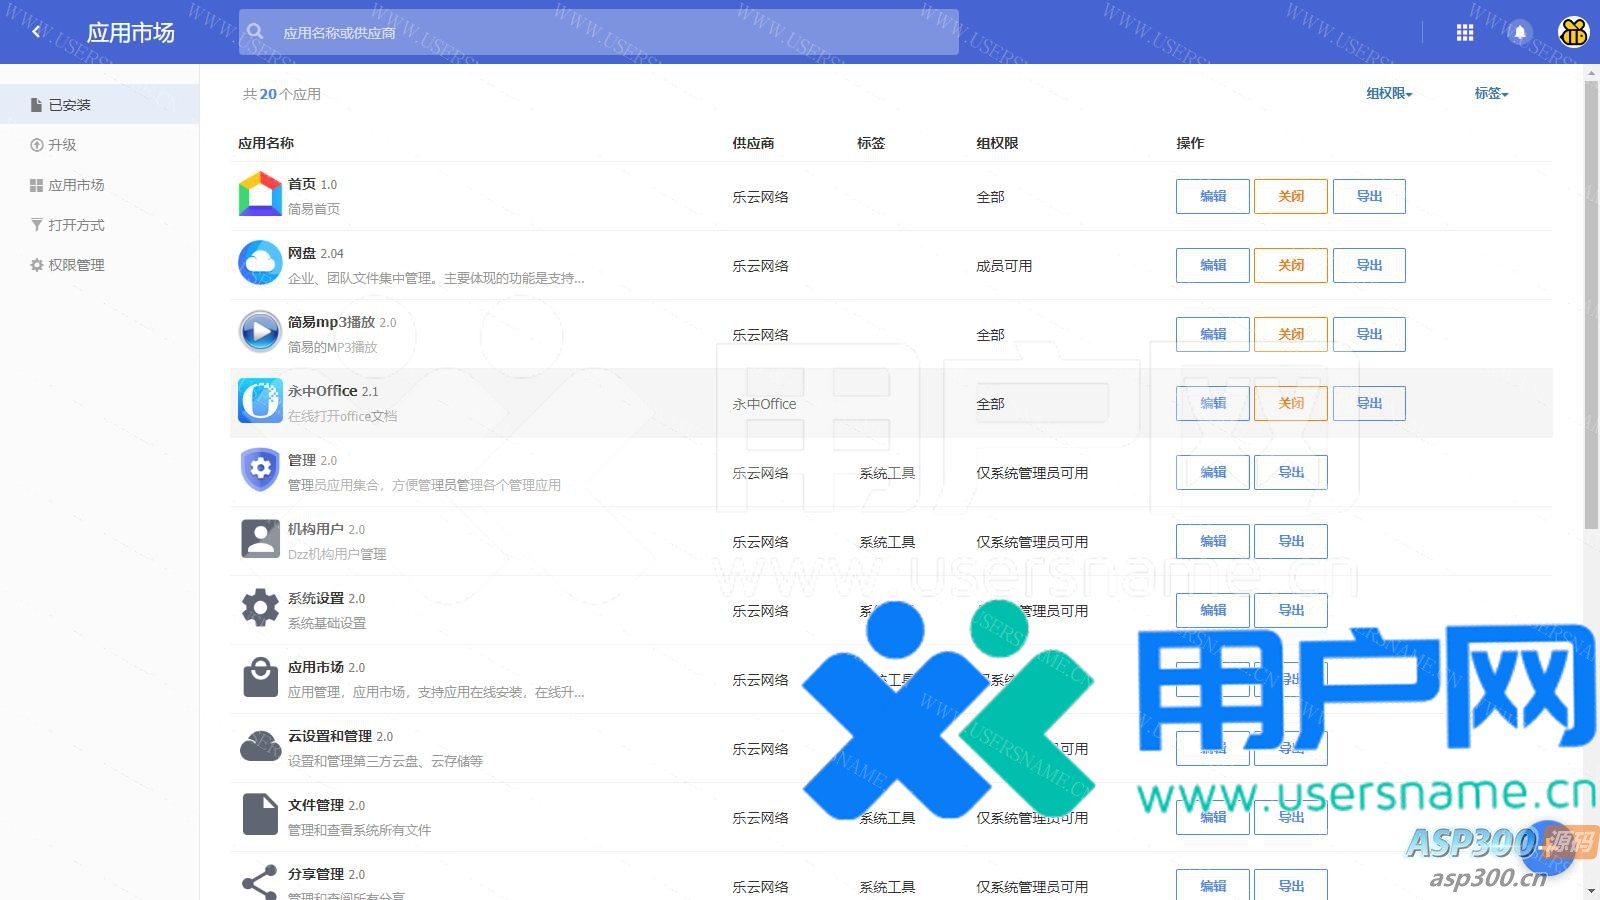Screen dimensions: 1600x900
Task: Click the 云设置和管理 cloud icon
Action: coord(260,746)
